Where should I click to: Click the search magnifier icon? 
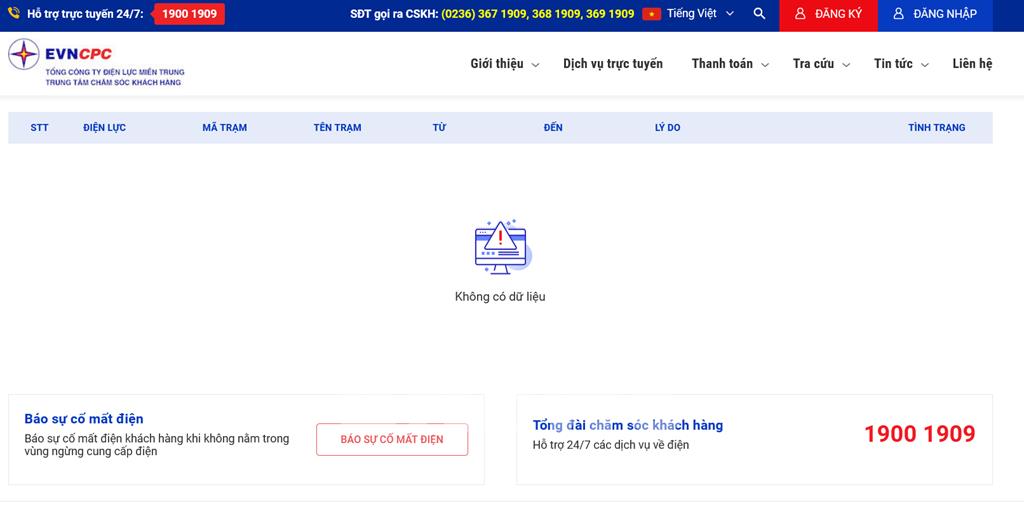759,14
